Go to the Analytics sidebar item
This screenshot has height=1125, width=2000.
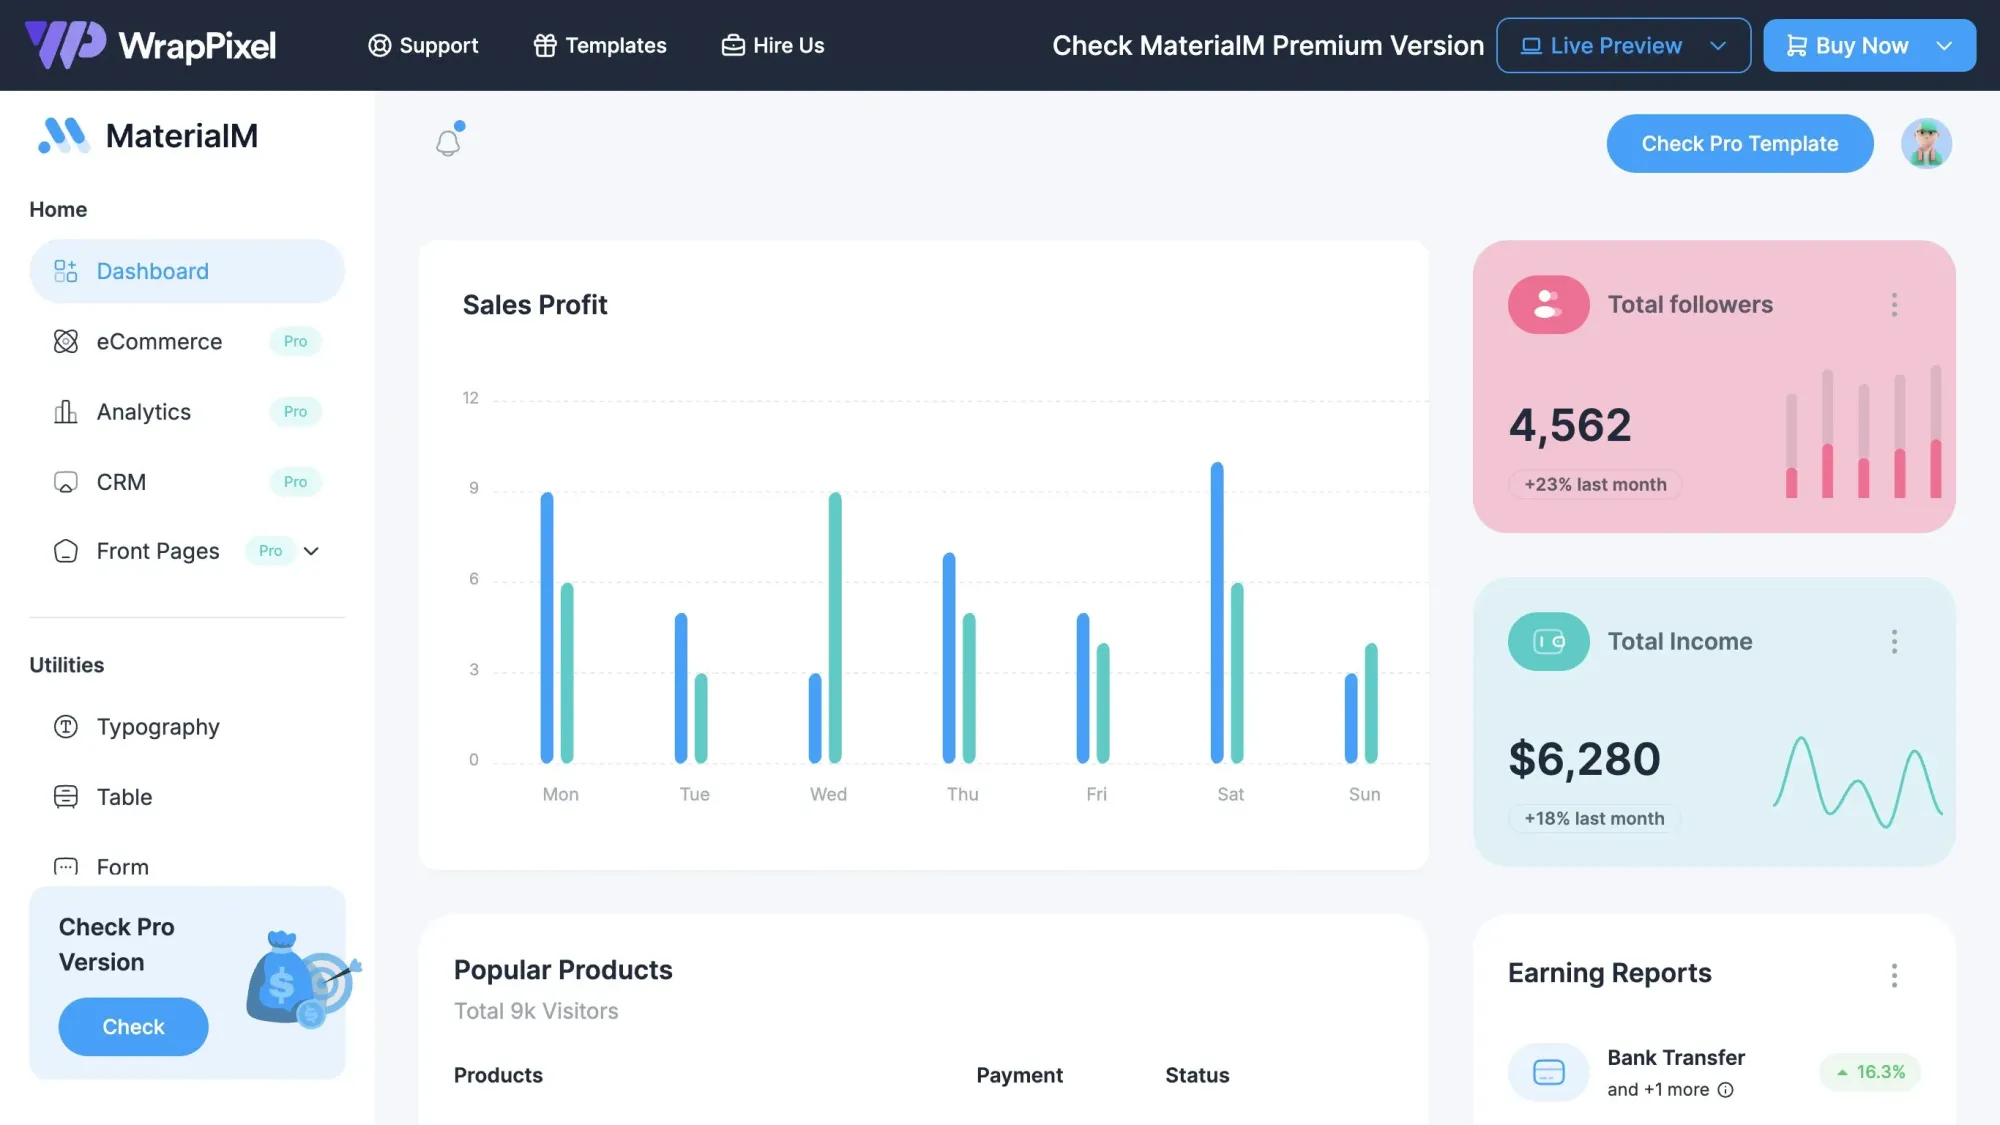144,412
